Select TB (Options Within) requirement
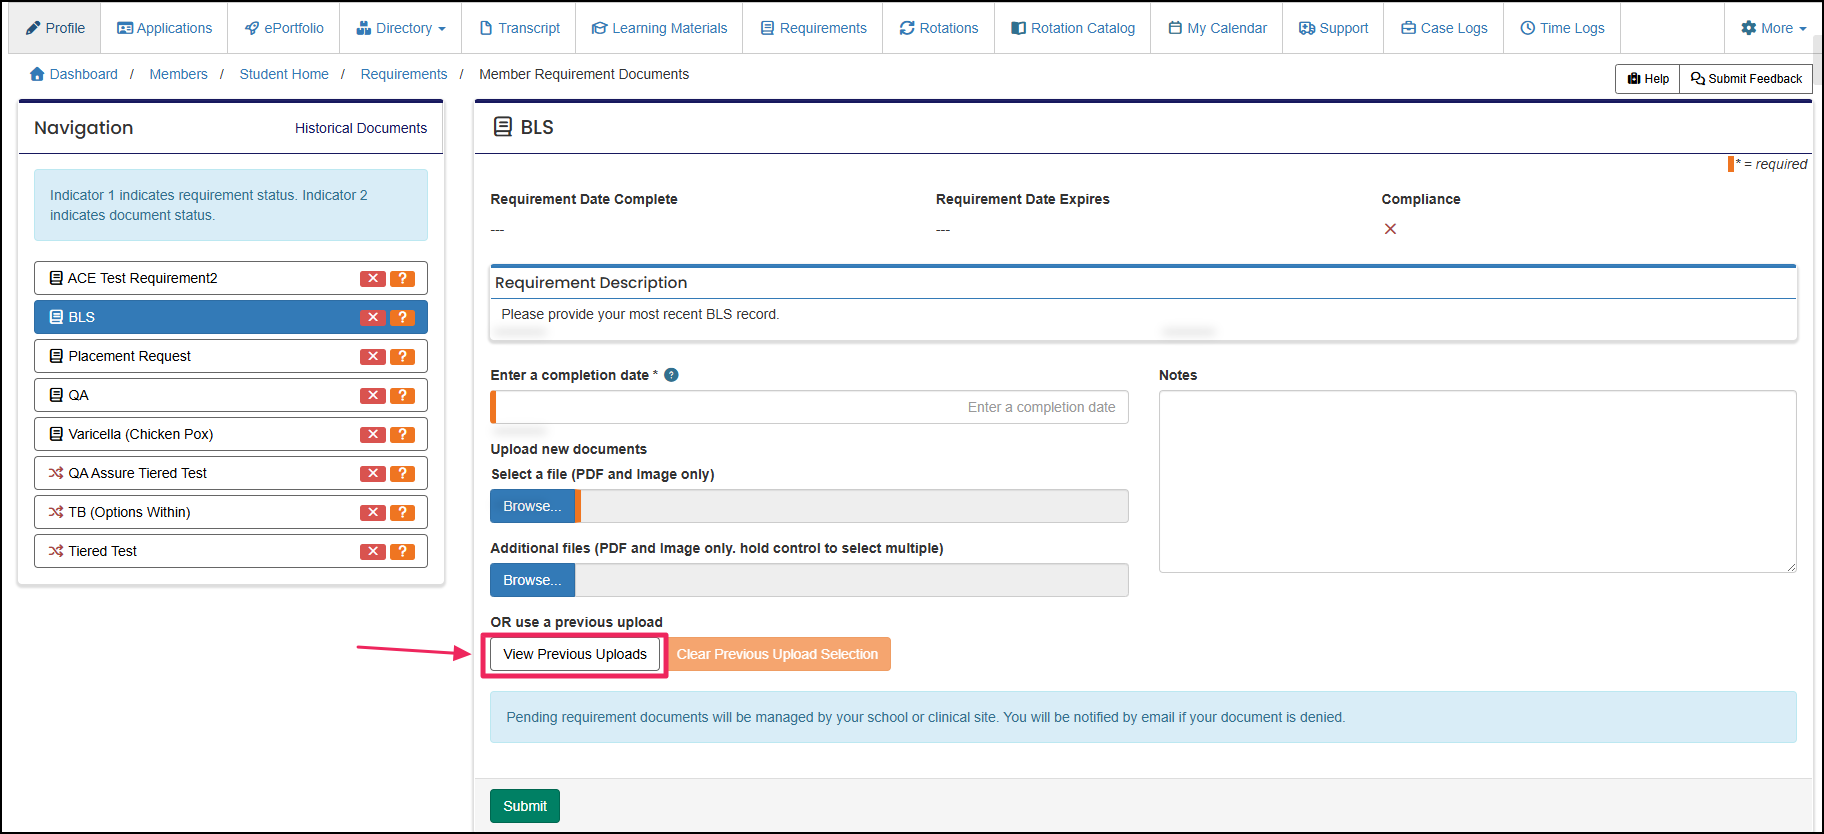The width and height of the screenshot is (1824, 834). (x=231, y=512)
